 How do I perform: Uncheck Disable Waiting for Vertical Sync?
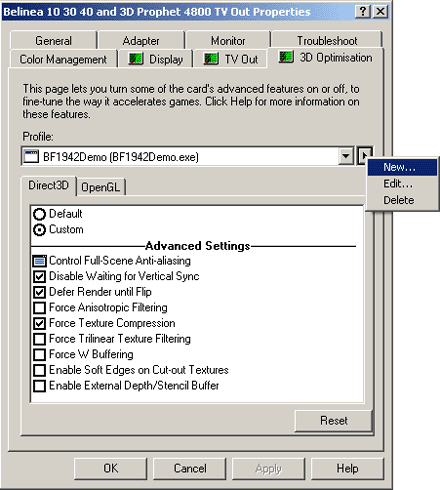click(40, 276)
